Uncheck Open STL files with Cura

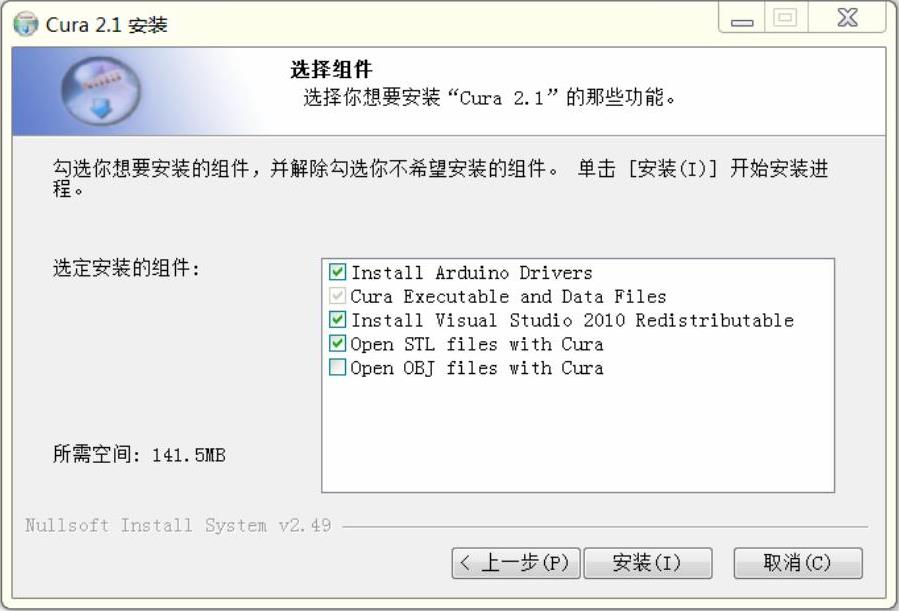338,344
